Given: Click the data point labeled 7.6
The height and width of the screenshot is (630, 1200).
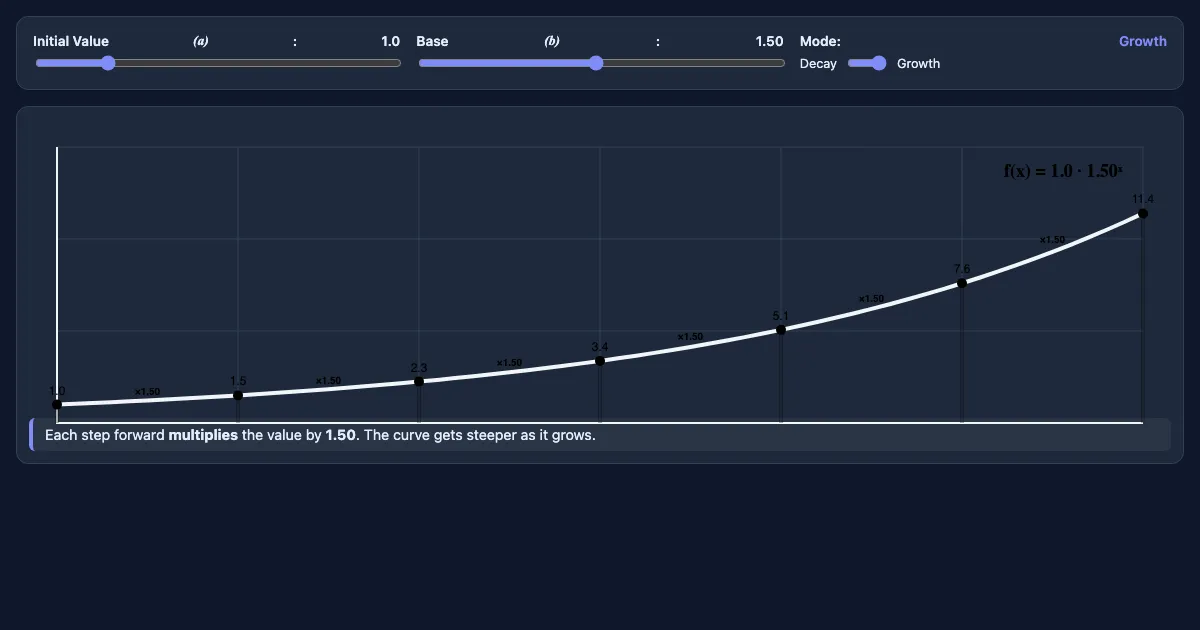Looking at the screenshot, I should pos(962,282).
